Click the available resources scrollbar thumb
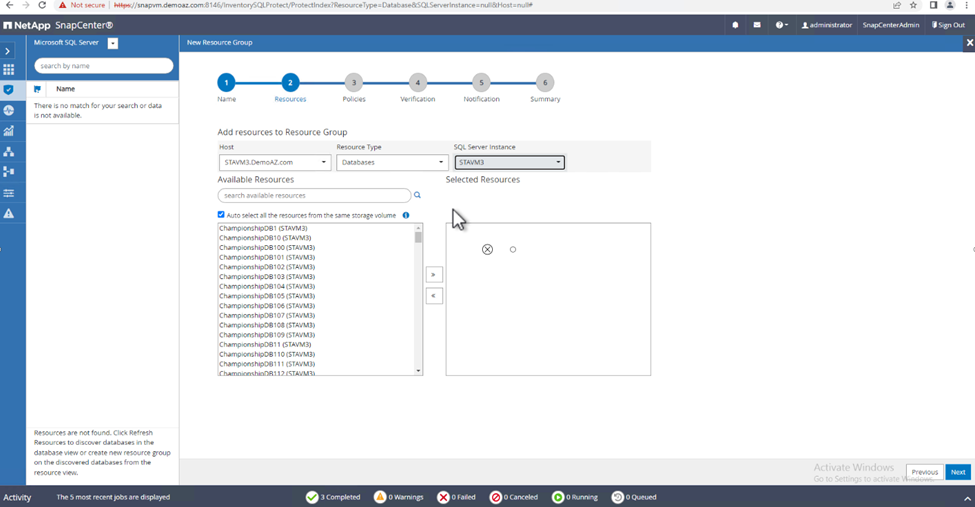The height and width of the screenshot is (507, 975). [418, 238]
